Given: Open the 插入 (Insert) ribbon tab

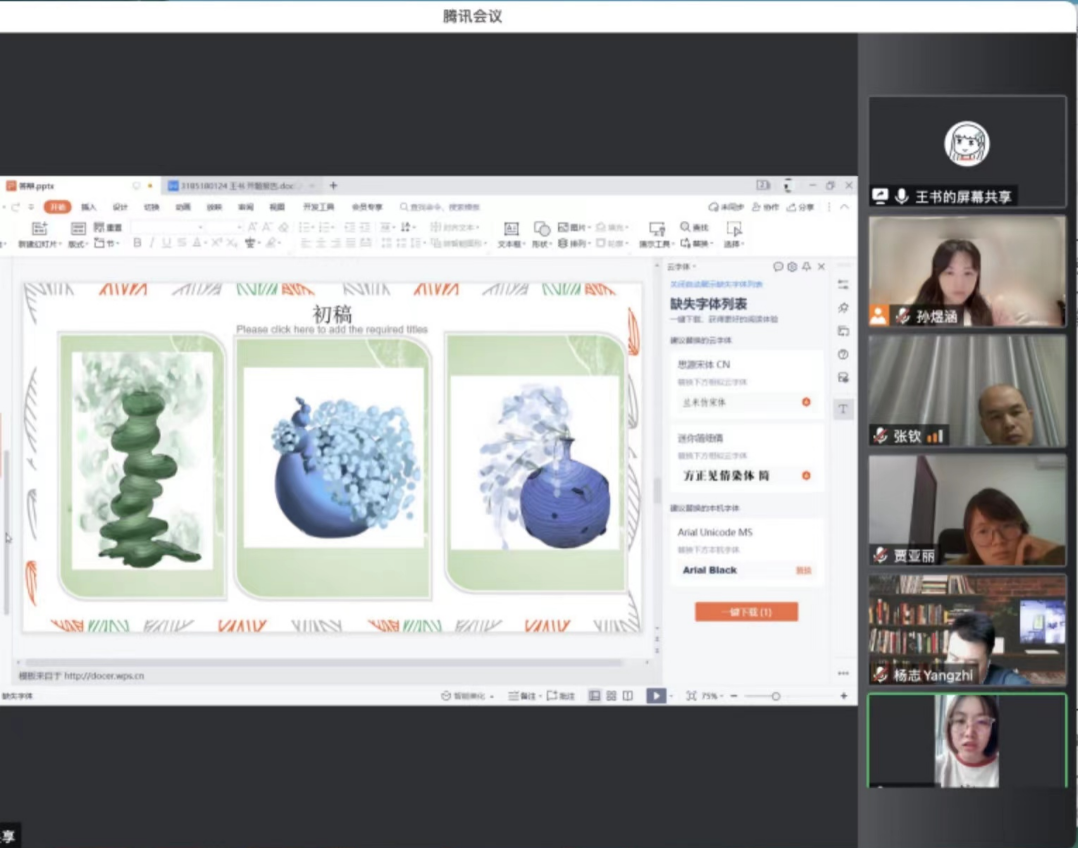Looking at the screenshot, I should pyautogui.click(x=89, y=207).
